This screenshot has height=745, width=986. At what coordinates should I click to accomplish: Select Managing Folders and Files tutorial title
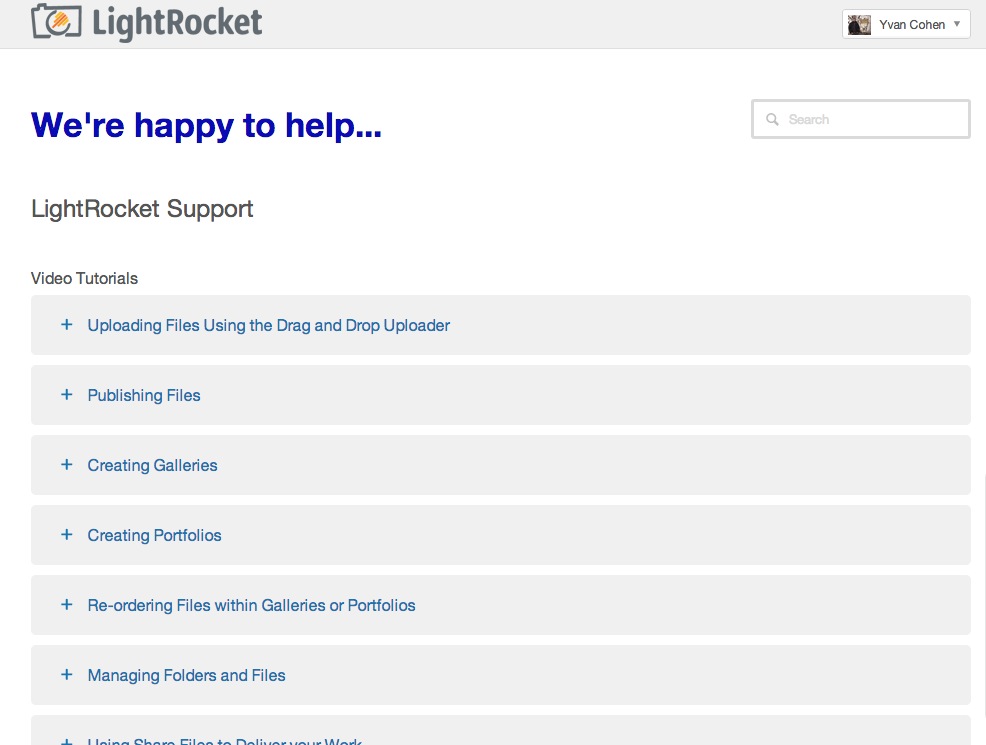click(x=186, y=675)
